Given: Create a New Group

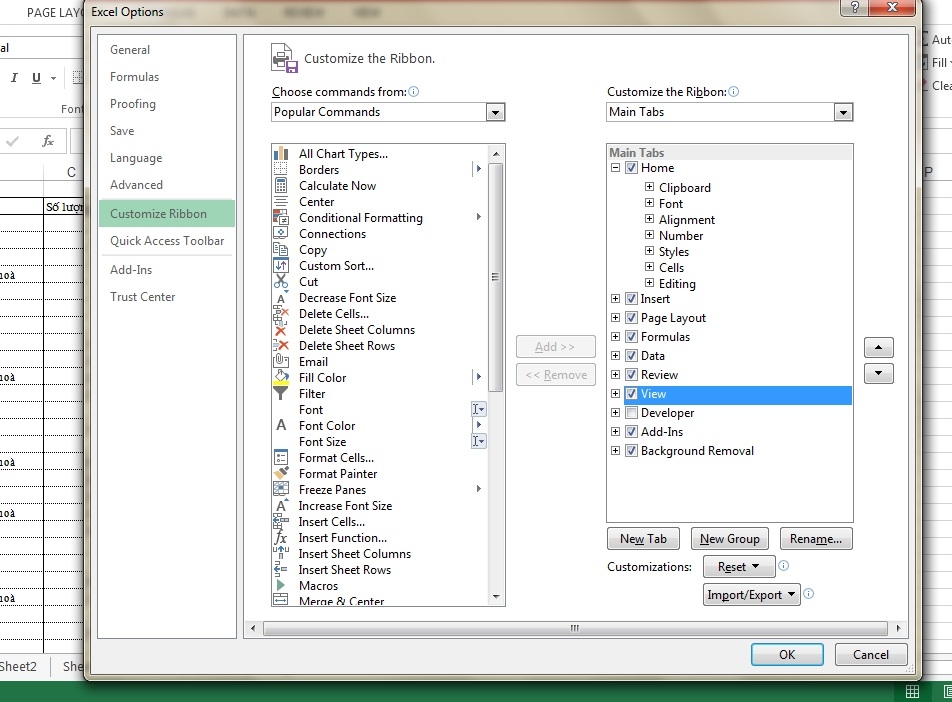Looking at the screenshot, I should pos(730,539).
